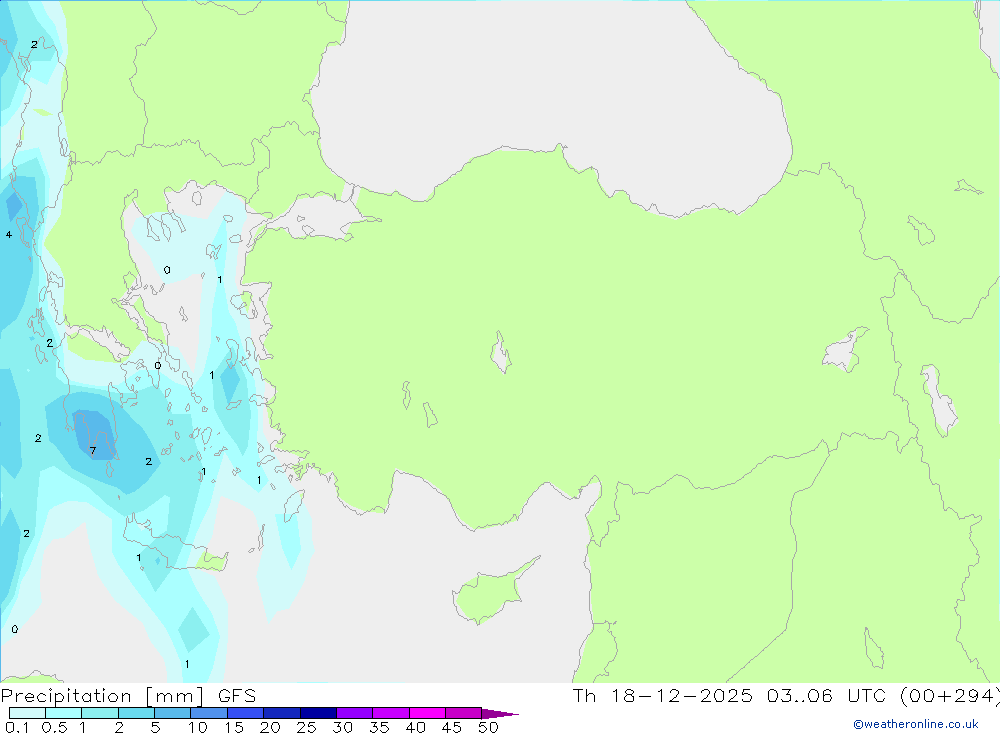Viewport: 1000px width, 733px height.
Task: Click the "(00+294)" forecast run text
Action: pos(949,696)
